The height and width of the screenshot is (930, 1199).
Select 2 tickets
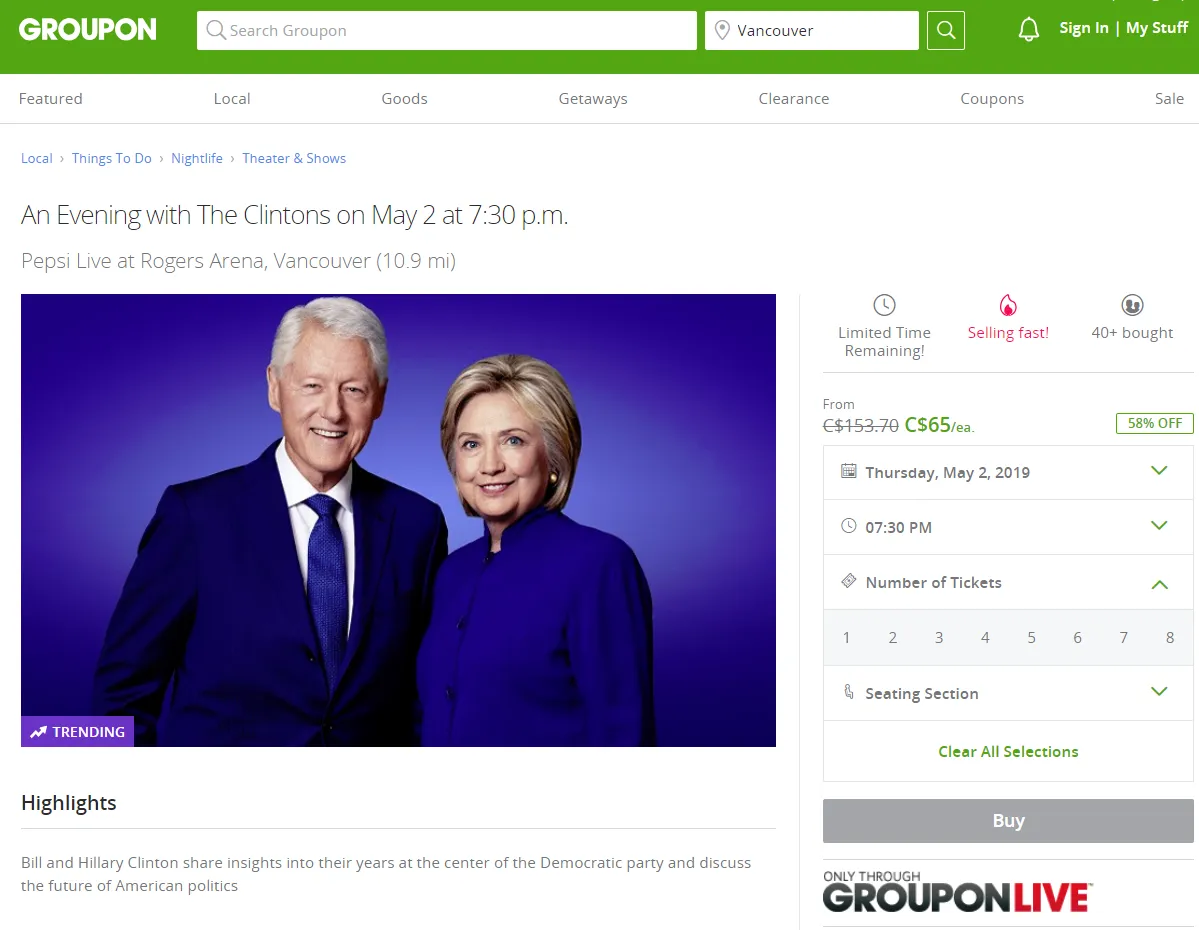[892, 638]
